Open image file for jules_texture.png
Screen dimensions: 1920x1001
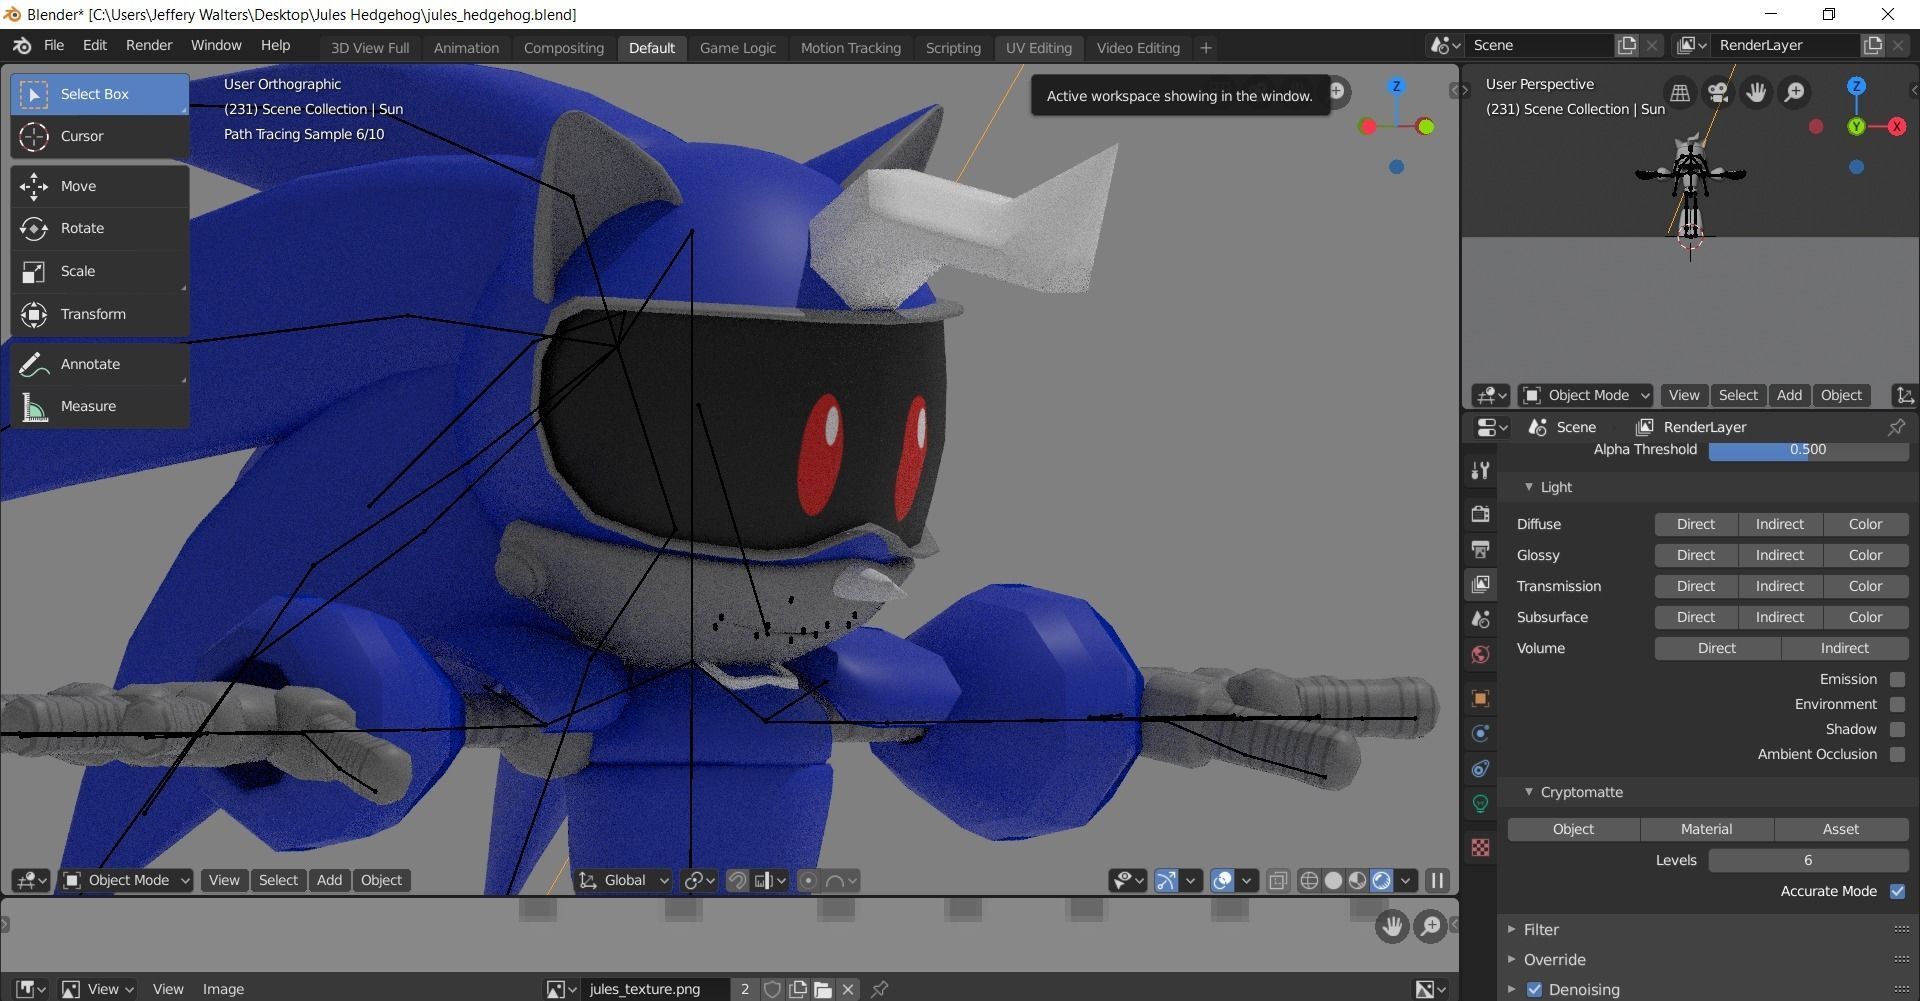(823, 989)
